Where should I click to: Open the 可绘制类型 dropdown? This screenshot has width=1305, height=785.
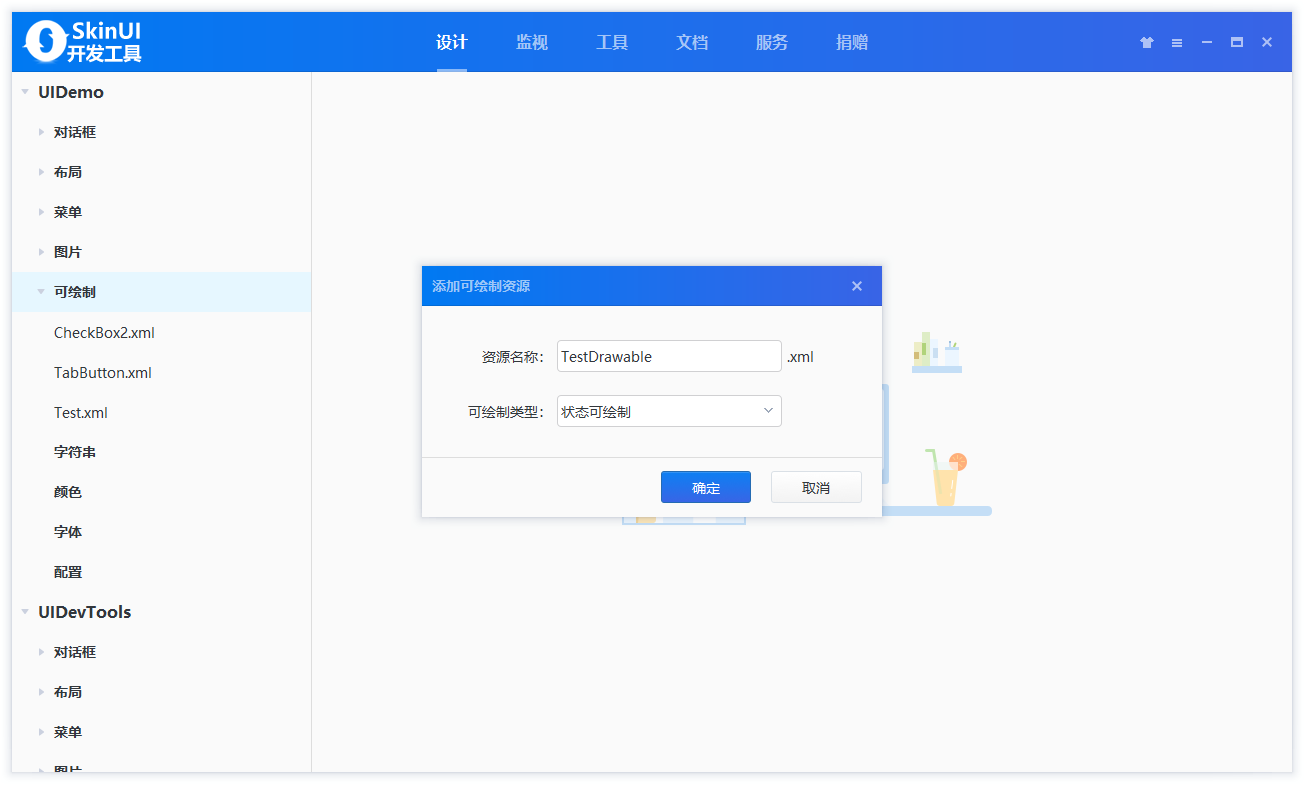point(669,411)
